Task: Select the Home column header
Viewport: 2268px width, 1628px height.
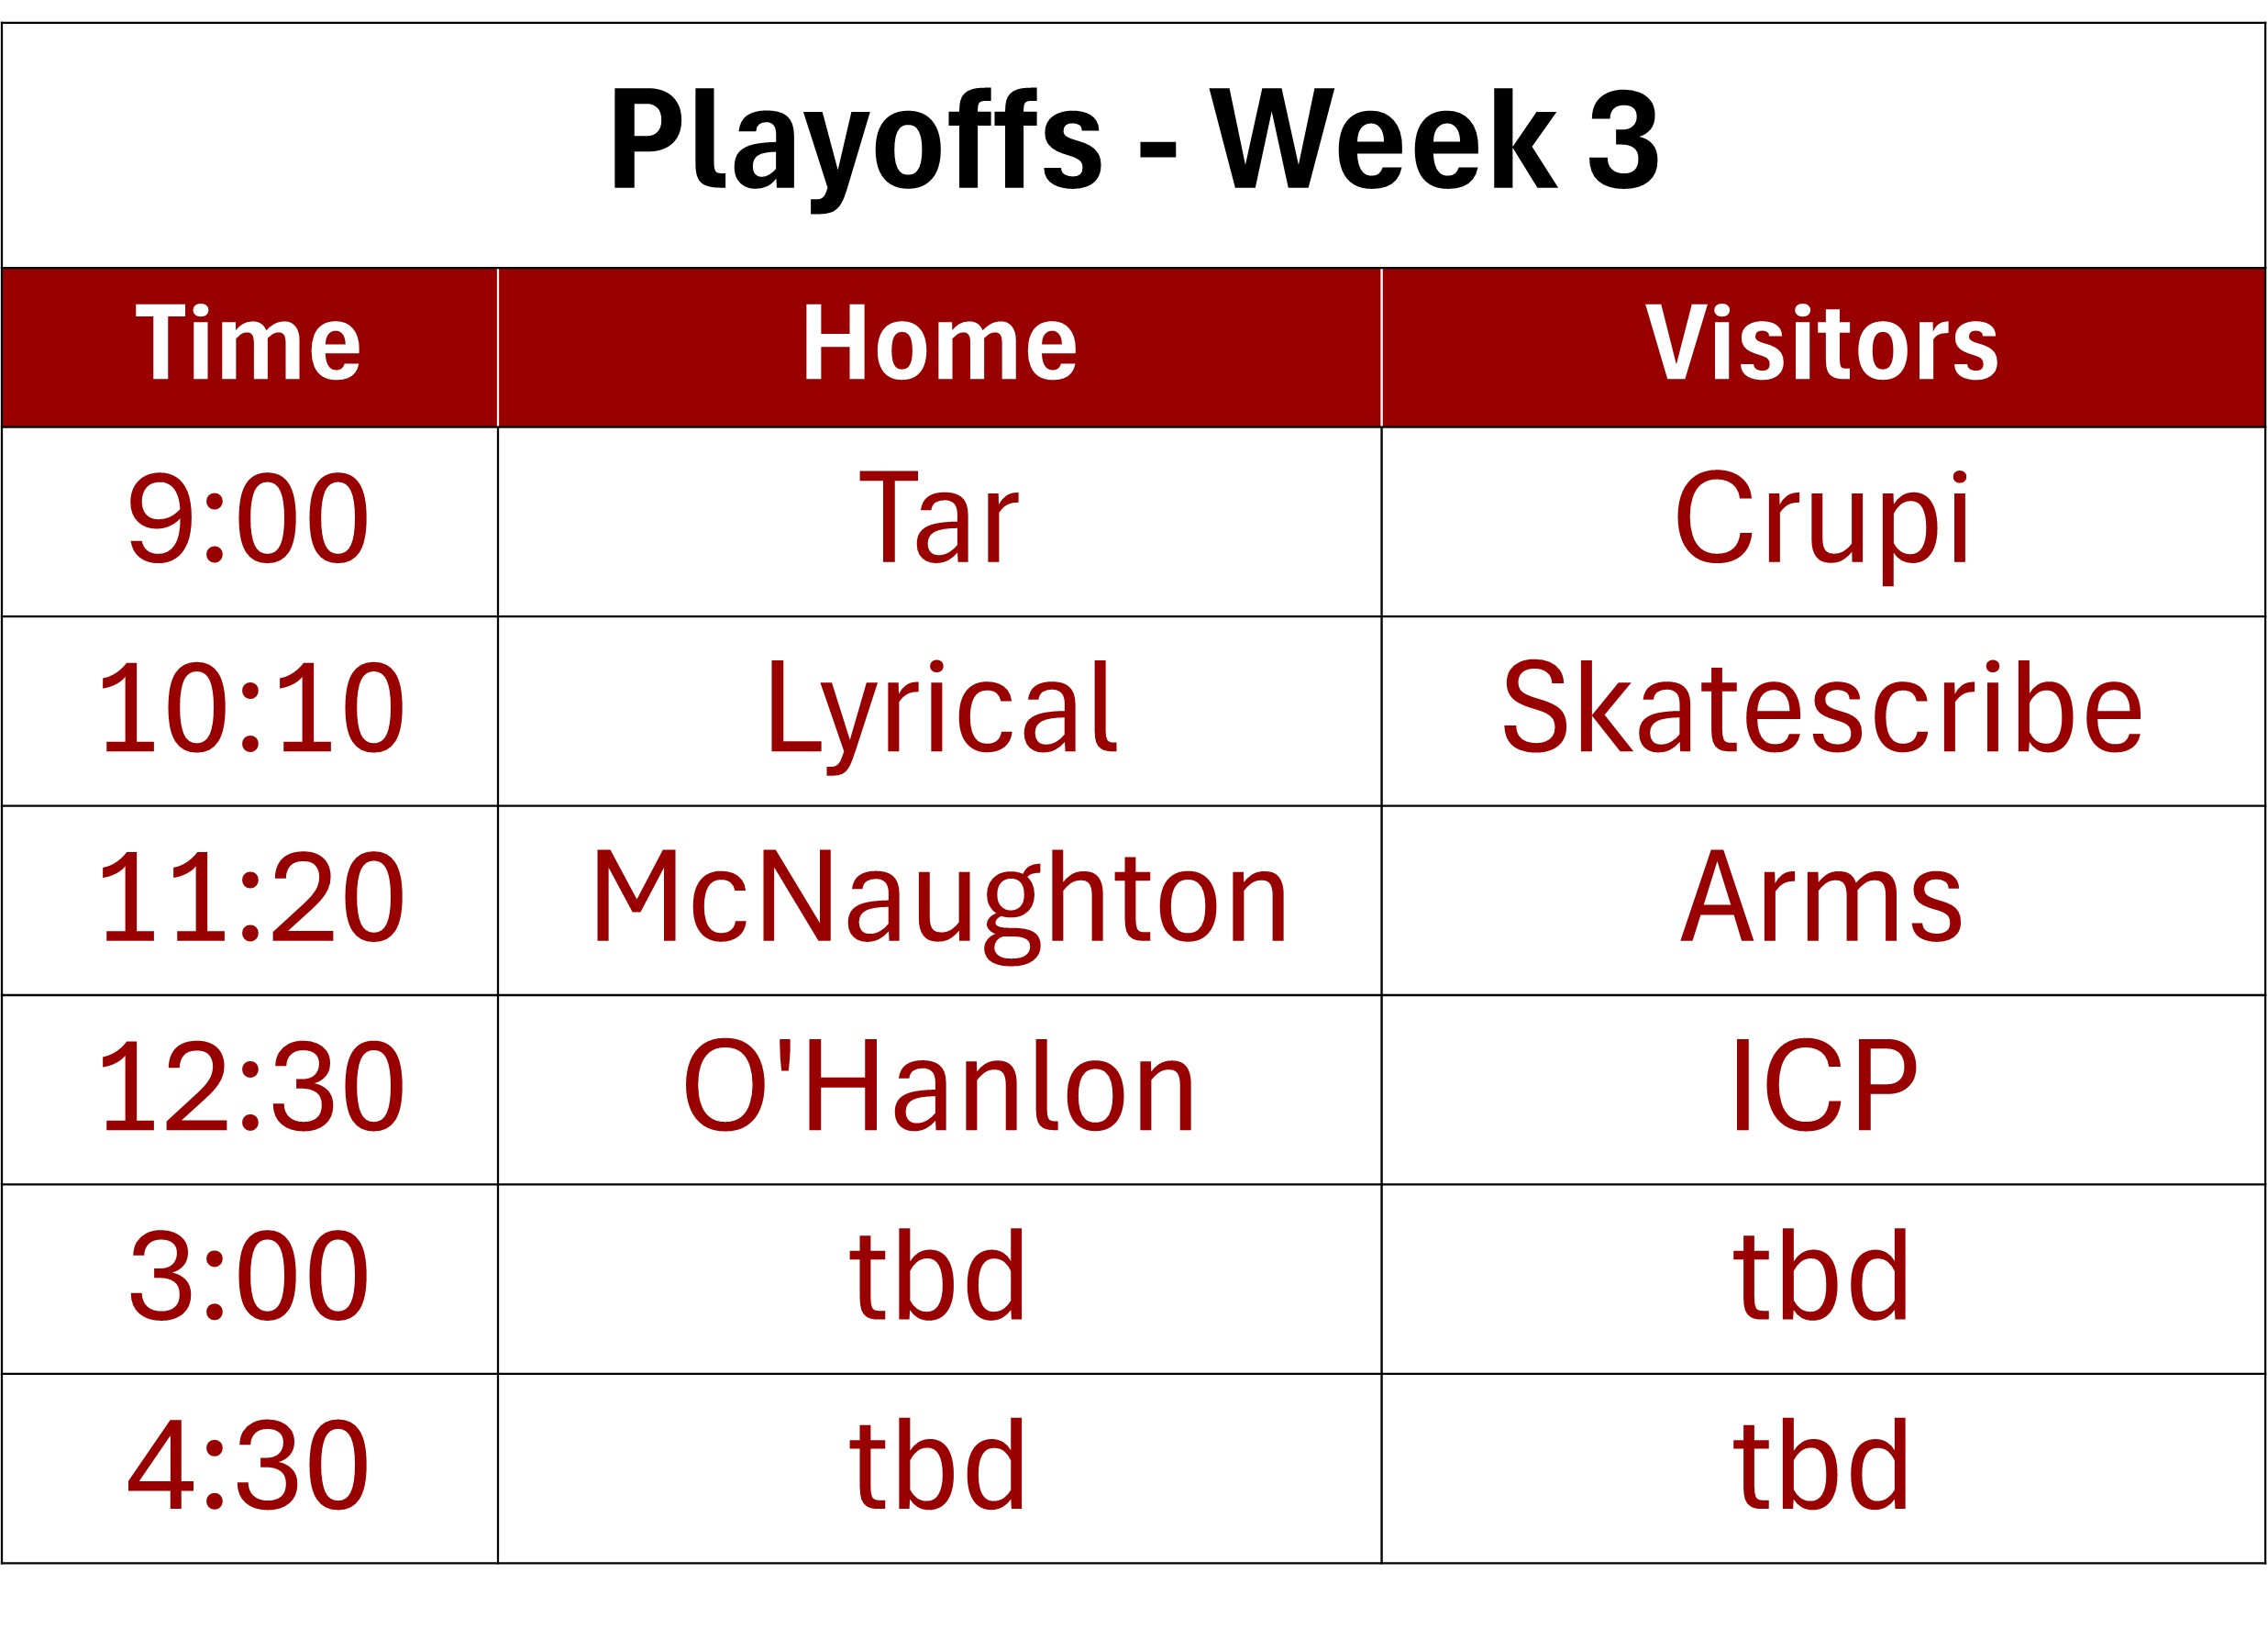Action: [939, 345]
